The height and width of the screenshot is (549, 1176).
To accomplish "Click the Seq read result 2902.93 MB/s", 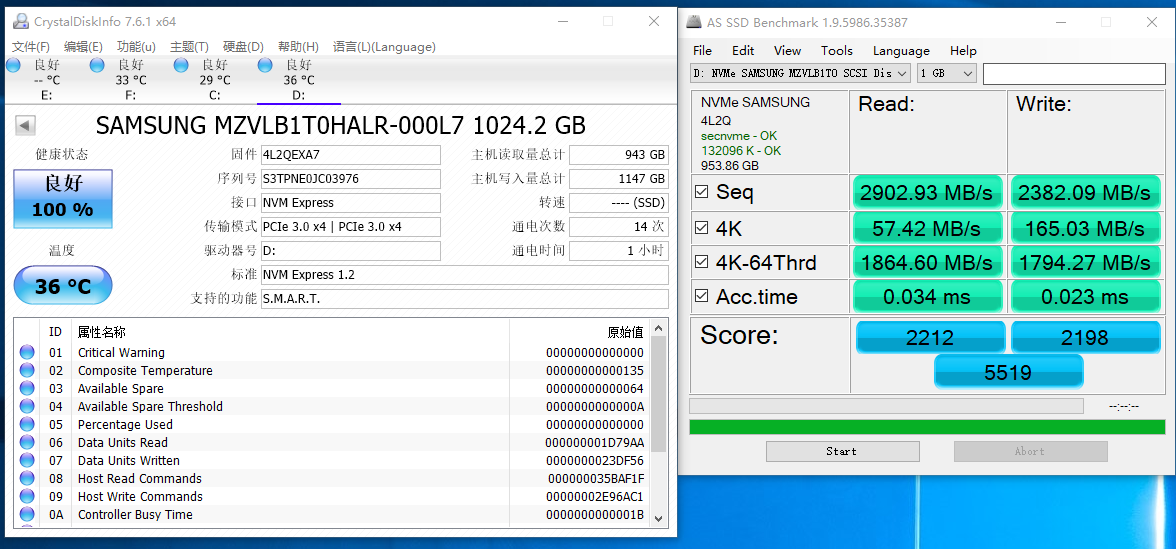I will coord(927,193).
